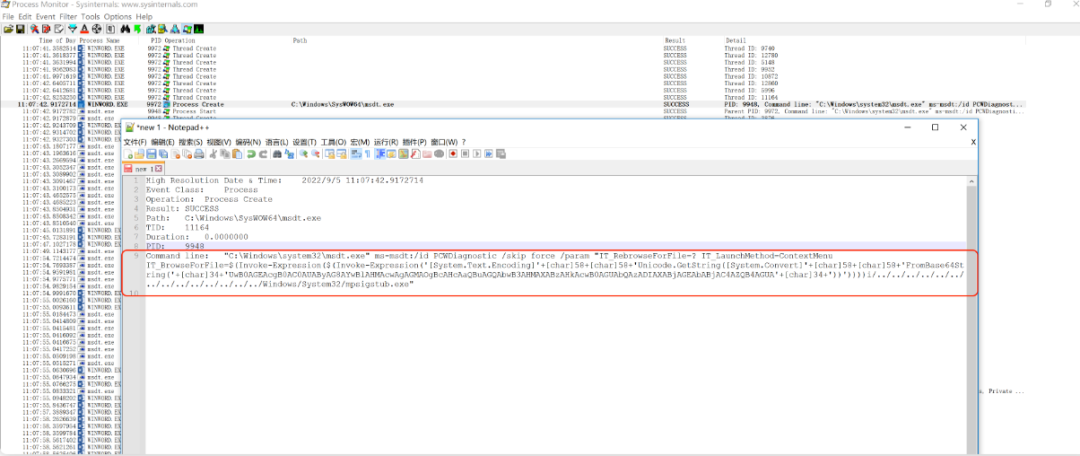Toggle show all characters pilcrow icon
Viewport: 1080px width, 456px height.
coord(368,154)
